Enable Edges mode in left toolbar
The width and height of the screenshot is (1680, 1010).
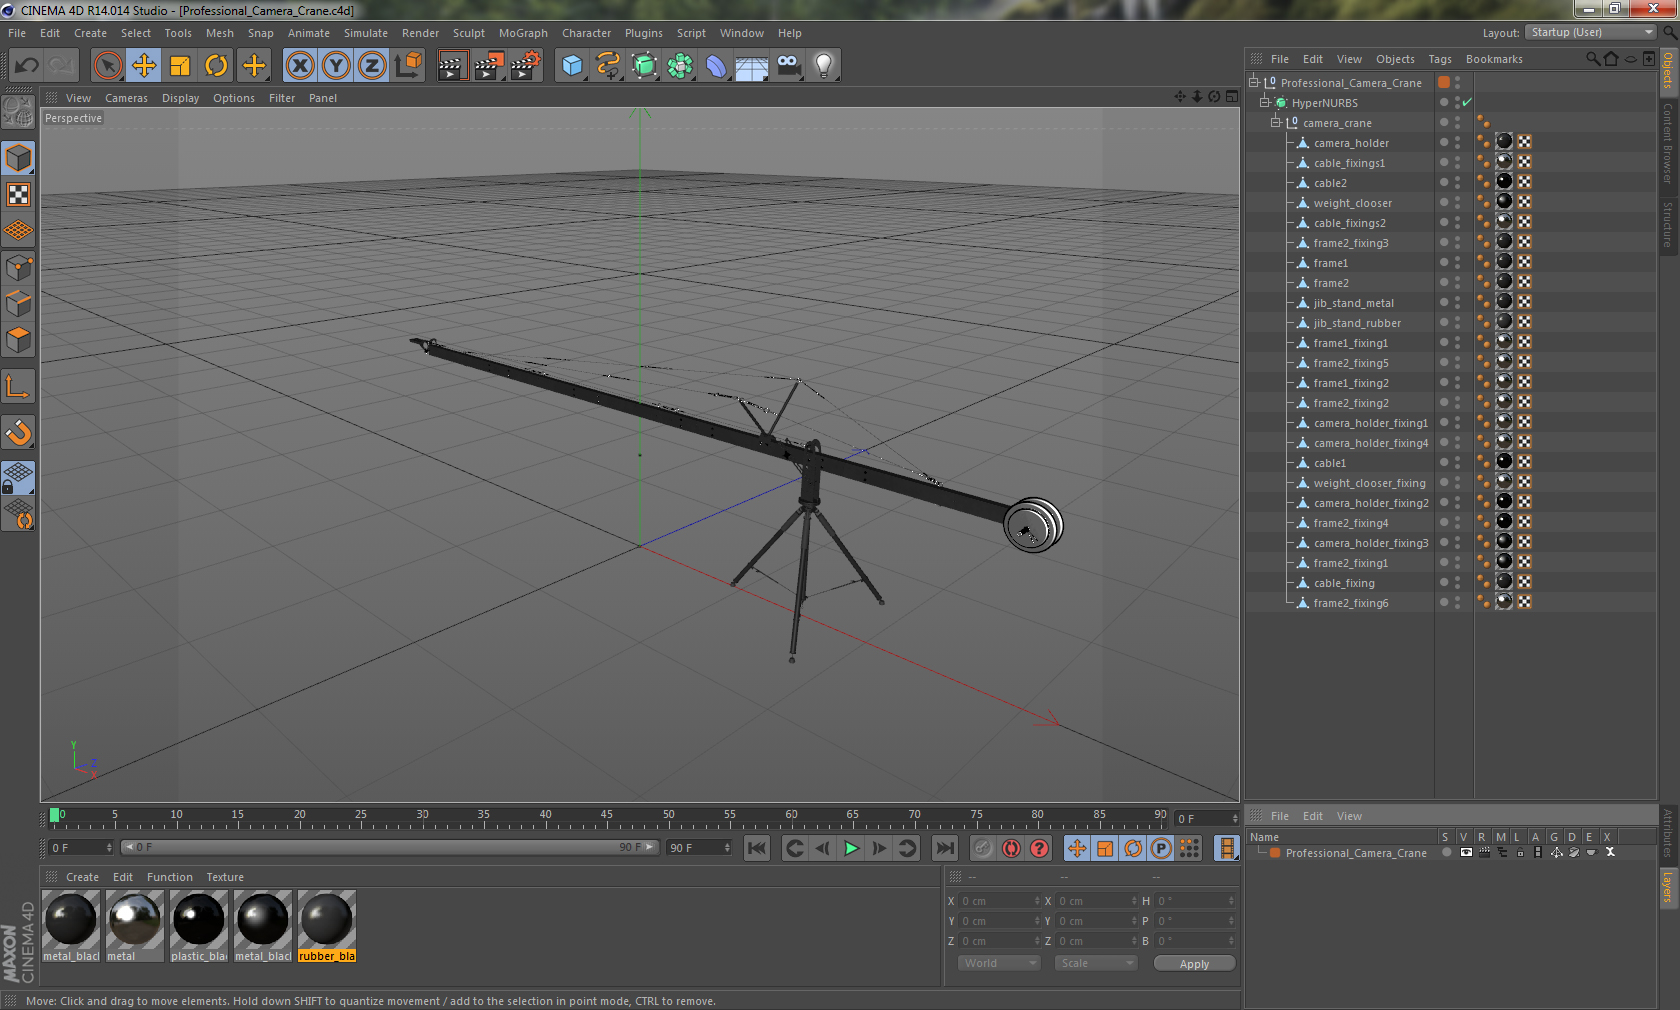point(18,304)
